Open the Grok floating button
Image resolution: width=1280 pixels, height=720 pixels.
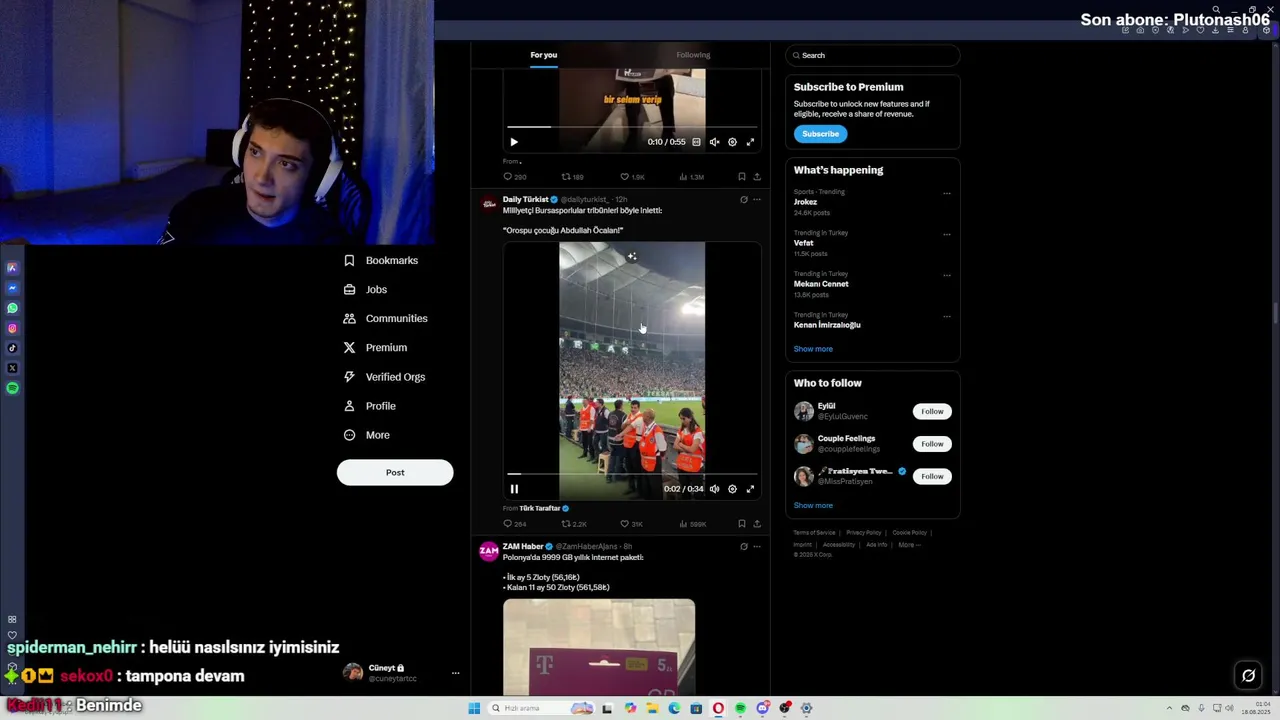(x=1248, y=676)
